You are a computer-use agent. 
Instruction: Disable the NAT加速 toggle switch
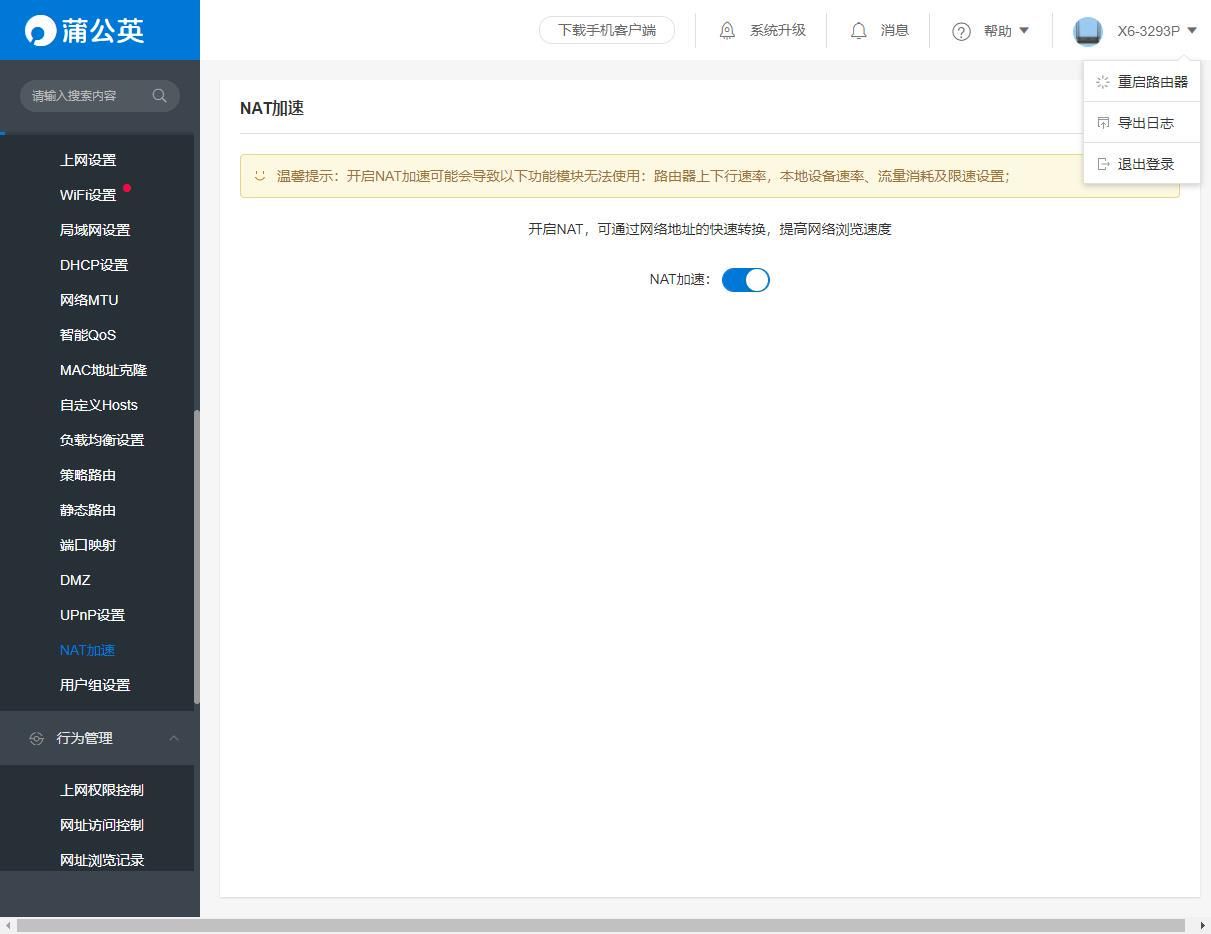tap(745, 280)
